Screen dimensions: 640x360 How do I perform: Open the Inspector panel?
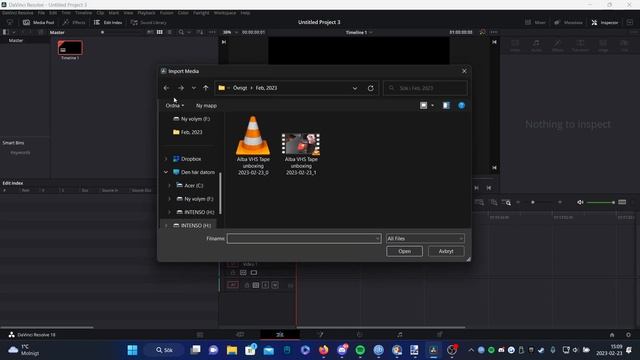pyautogui.click(x=604, y=22)
